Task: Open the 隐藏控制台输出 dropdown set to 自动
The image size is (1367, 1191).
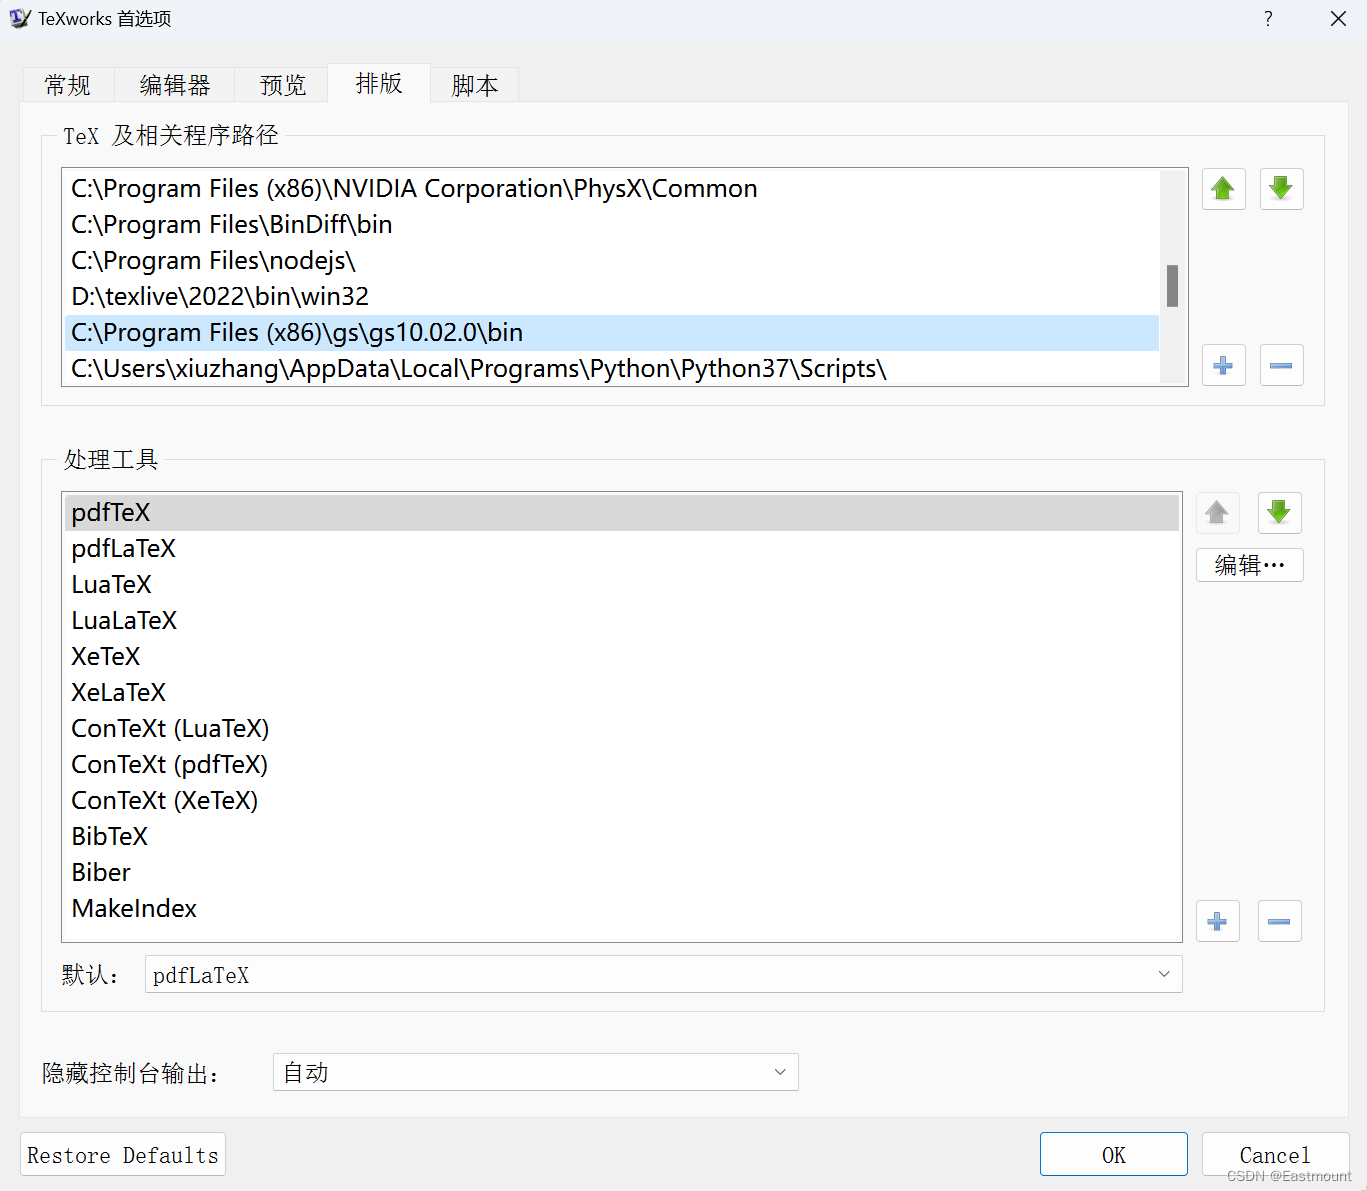Action: [536, 1072]
